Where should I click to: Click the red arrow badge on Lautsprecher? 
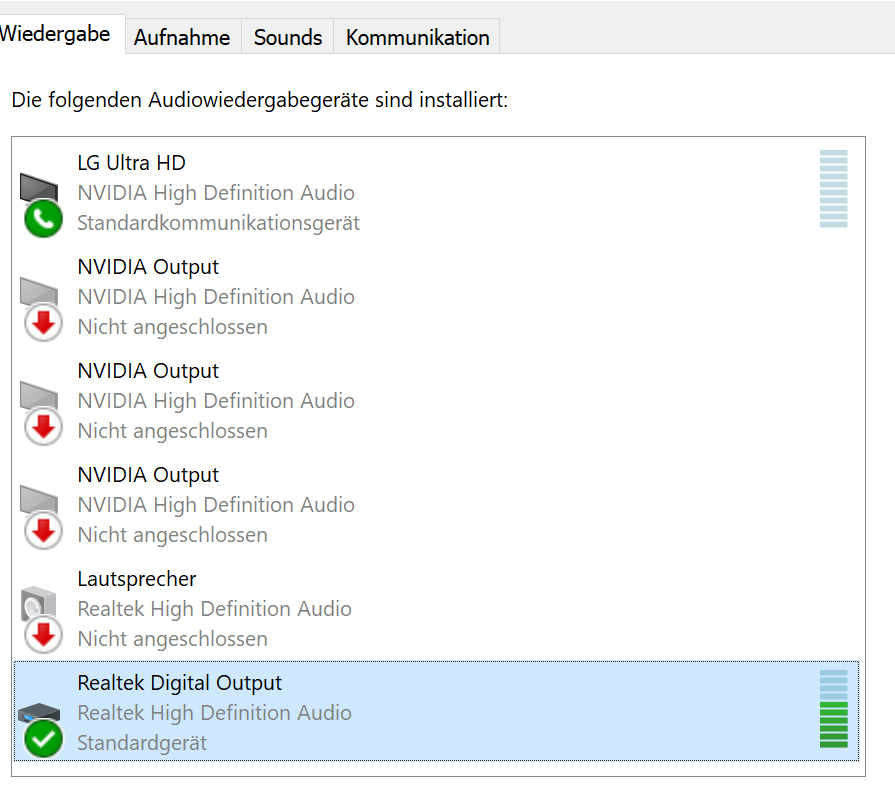point(43,635)
